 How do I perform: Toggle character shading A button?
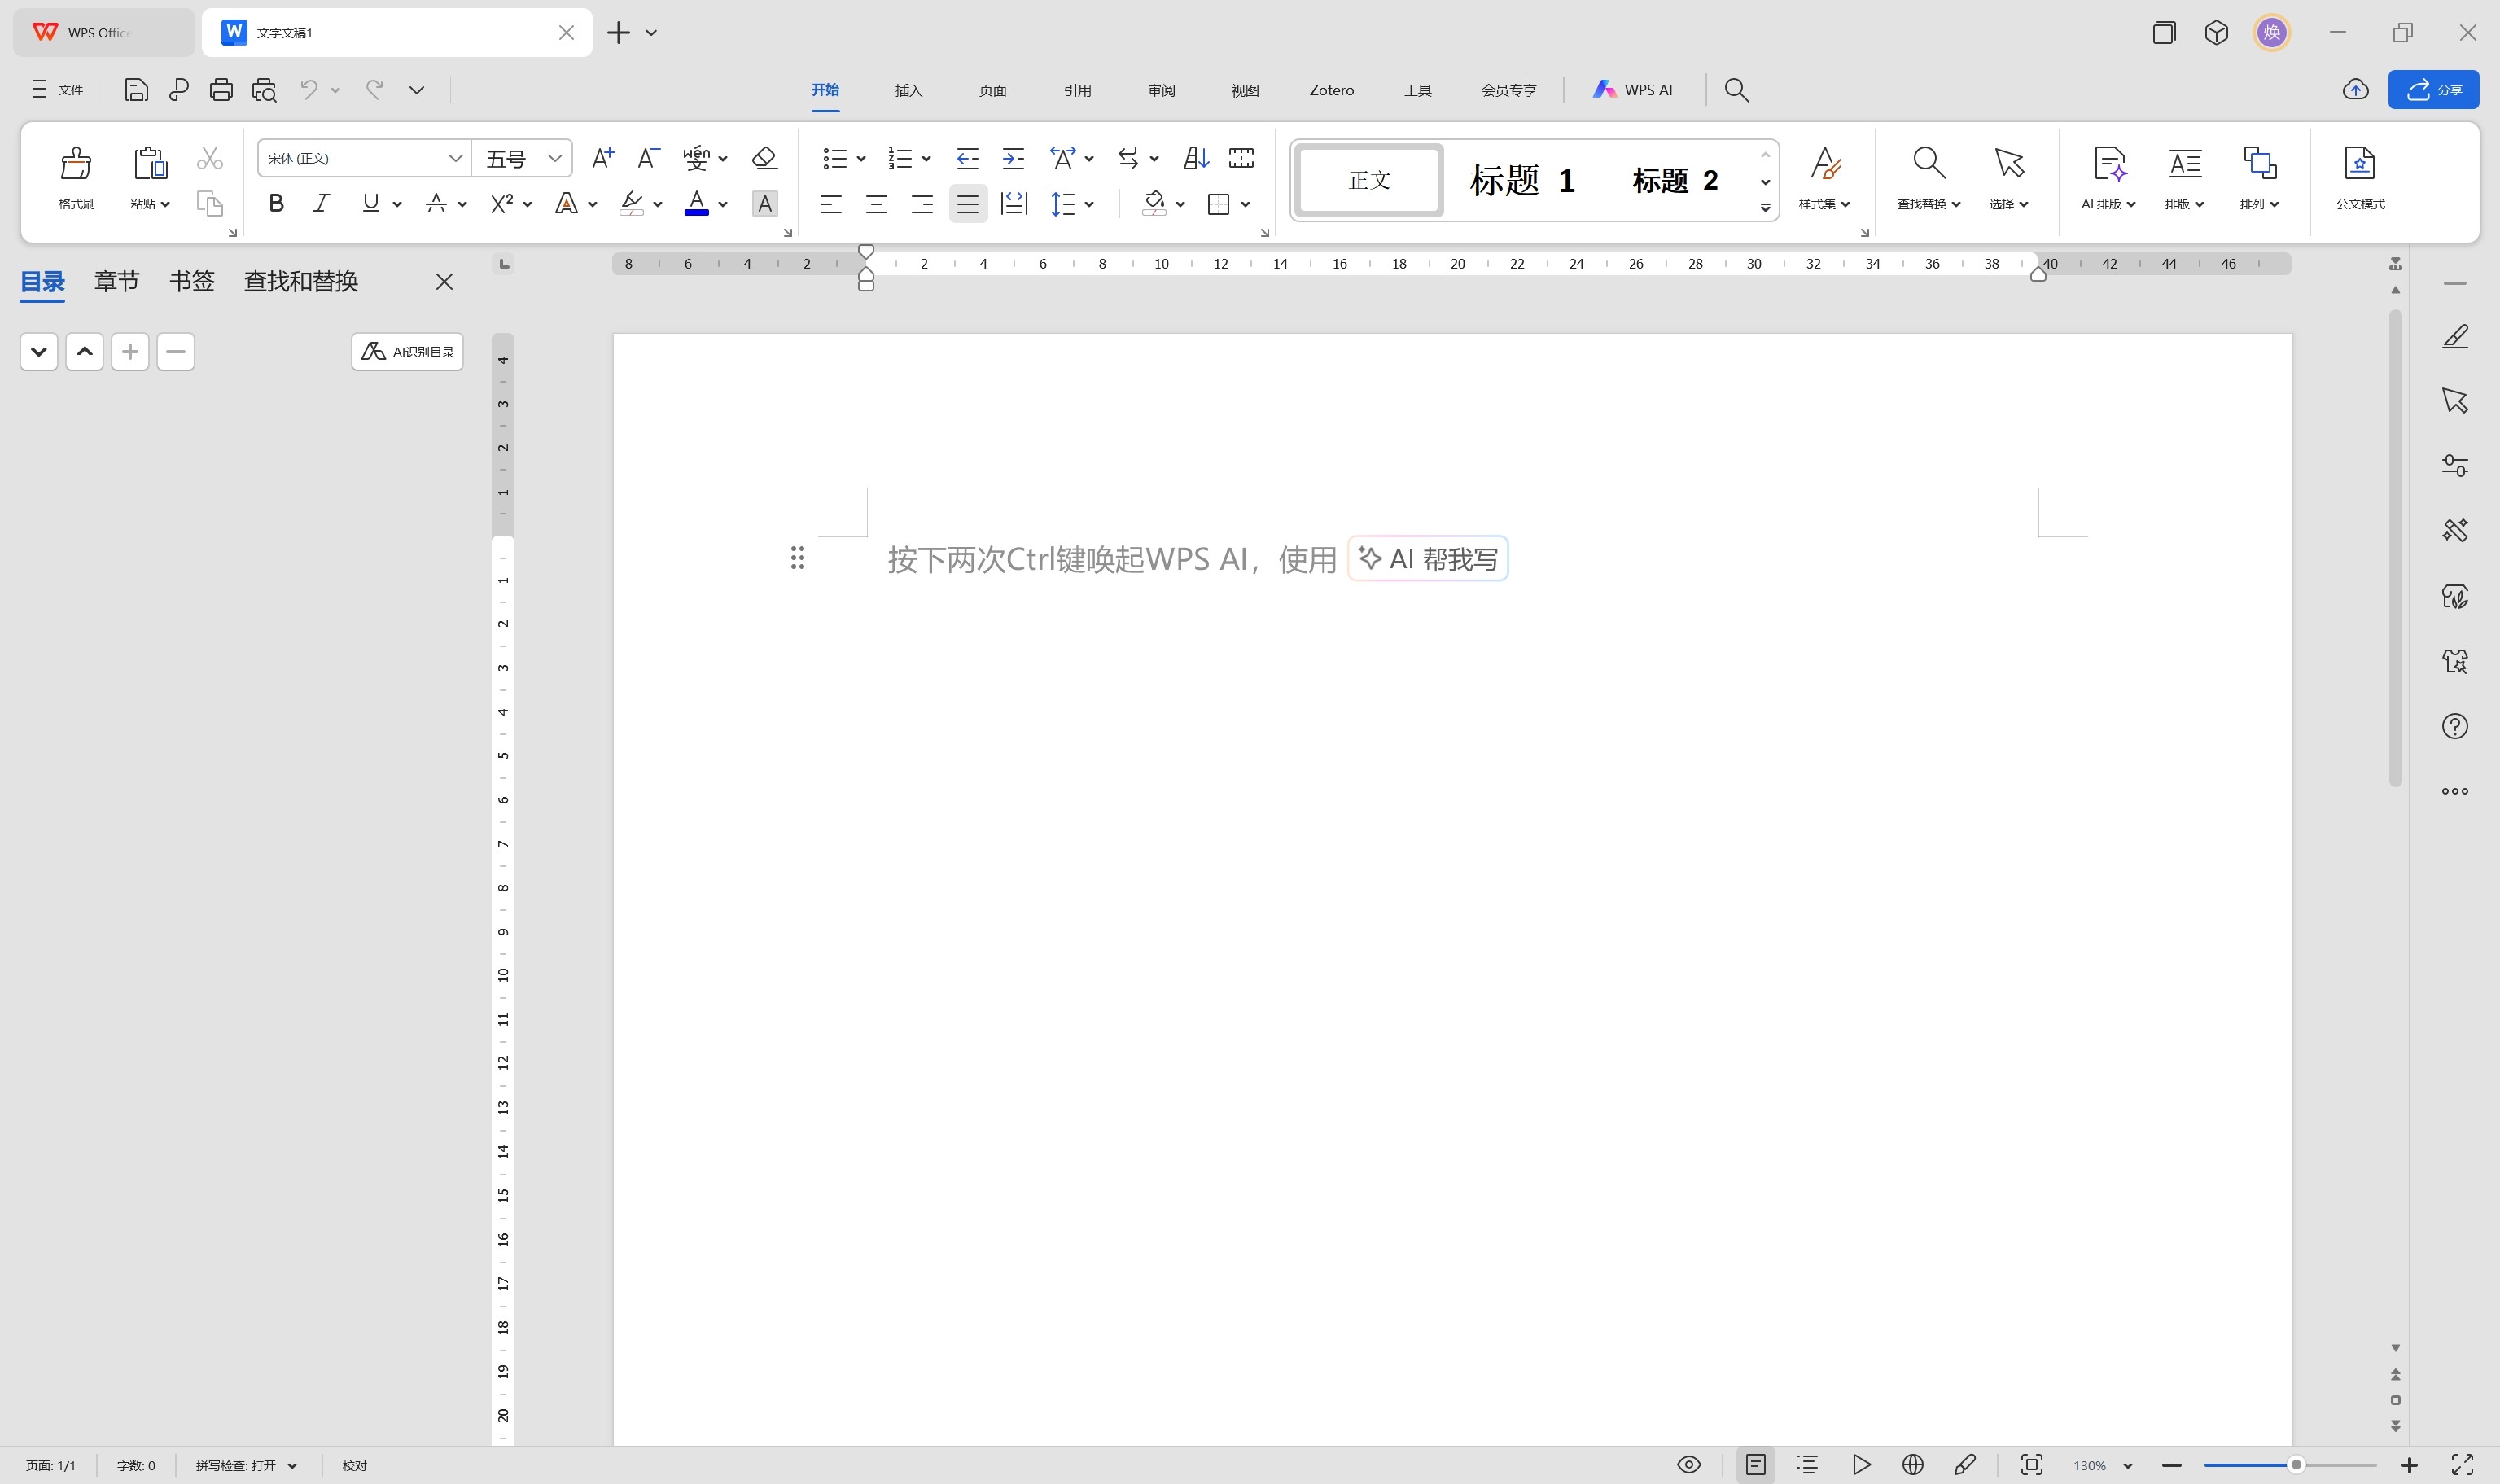tap(765, 204)
